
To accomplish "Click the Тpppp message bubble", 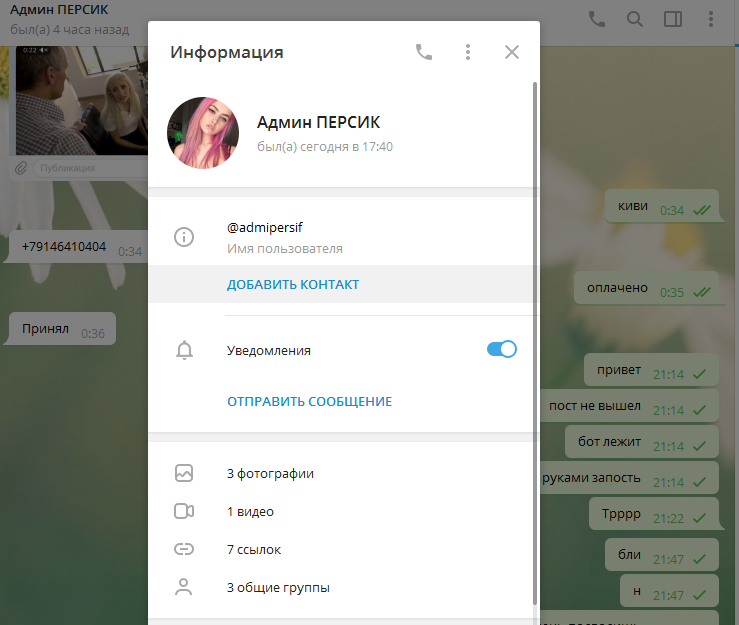I will [x=655, y=513].
